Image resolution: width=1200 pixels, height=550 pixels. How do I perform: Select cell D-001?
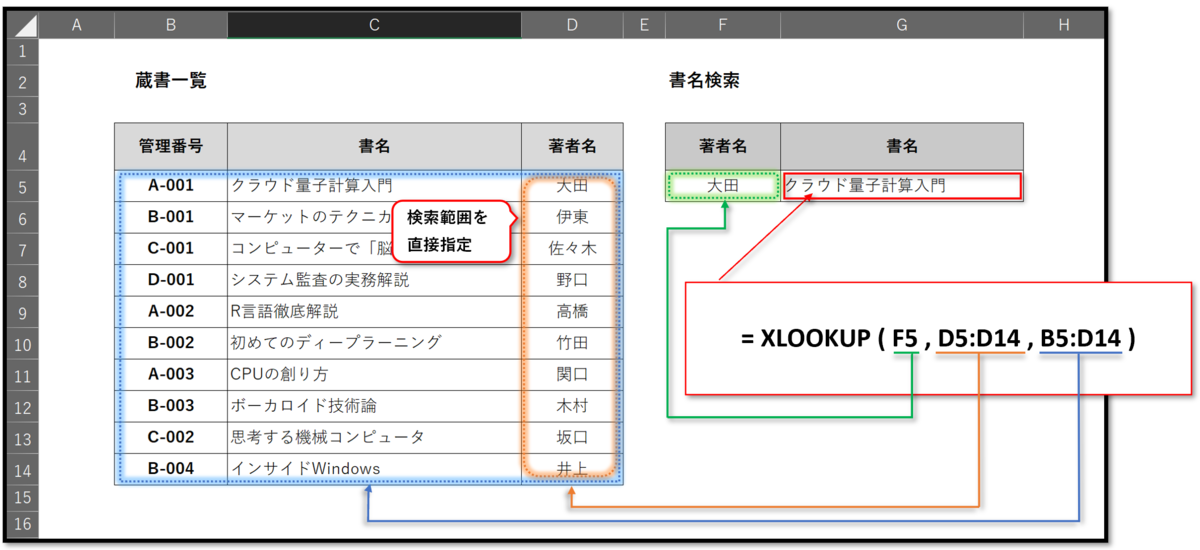170,280
